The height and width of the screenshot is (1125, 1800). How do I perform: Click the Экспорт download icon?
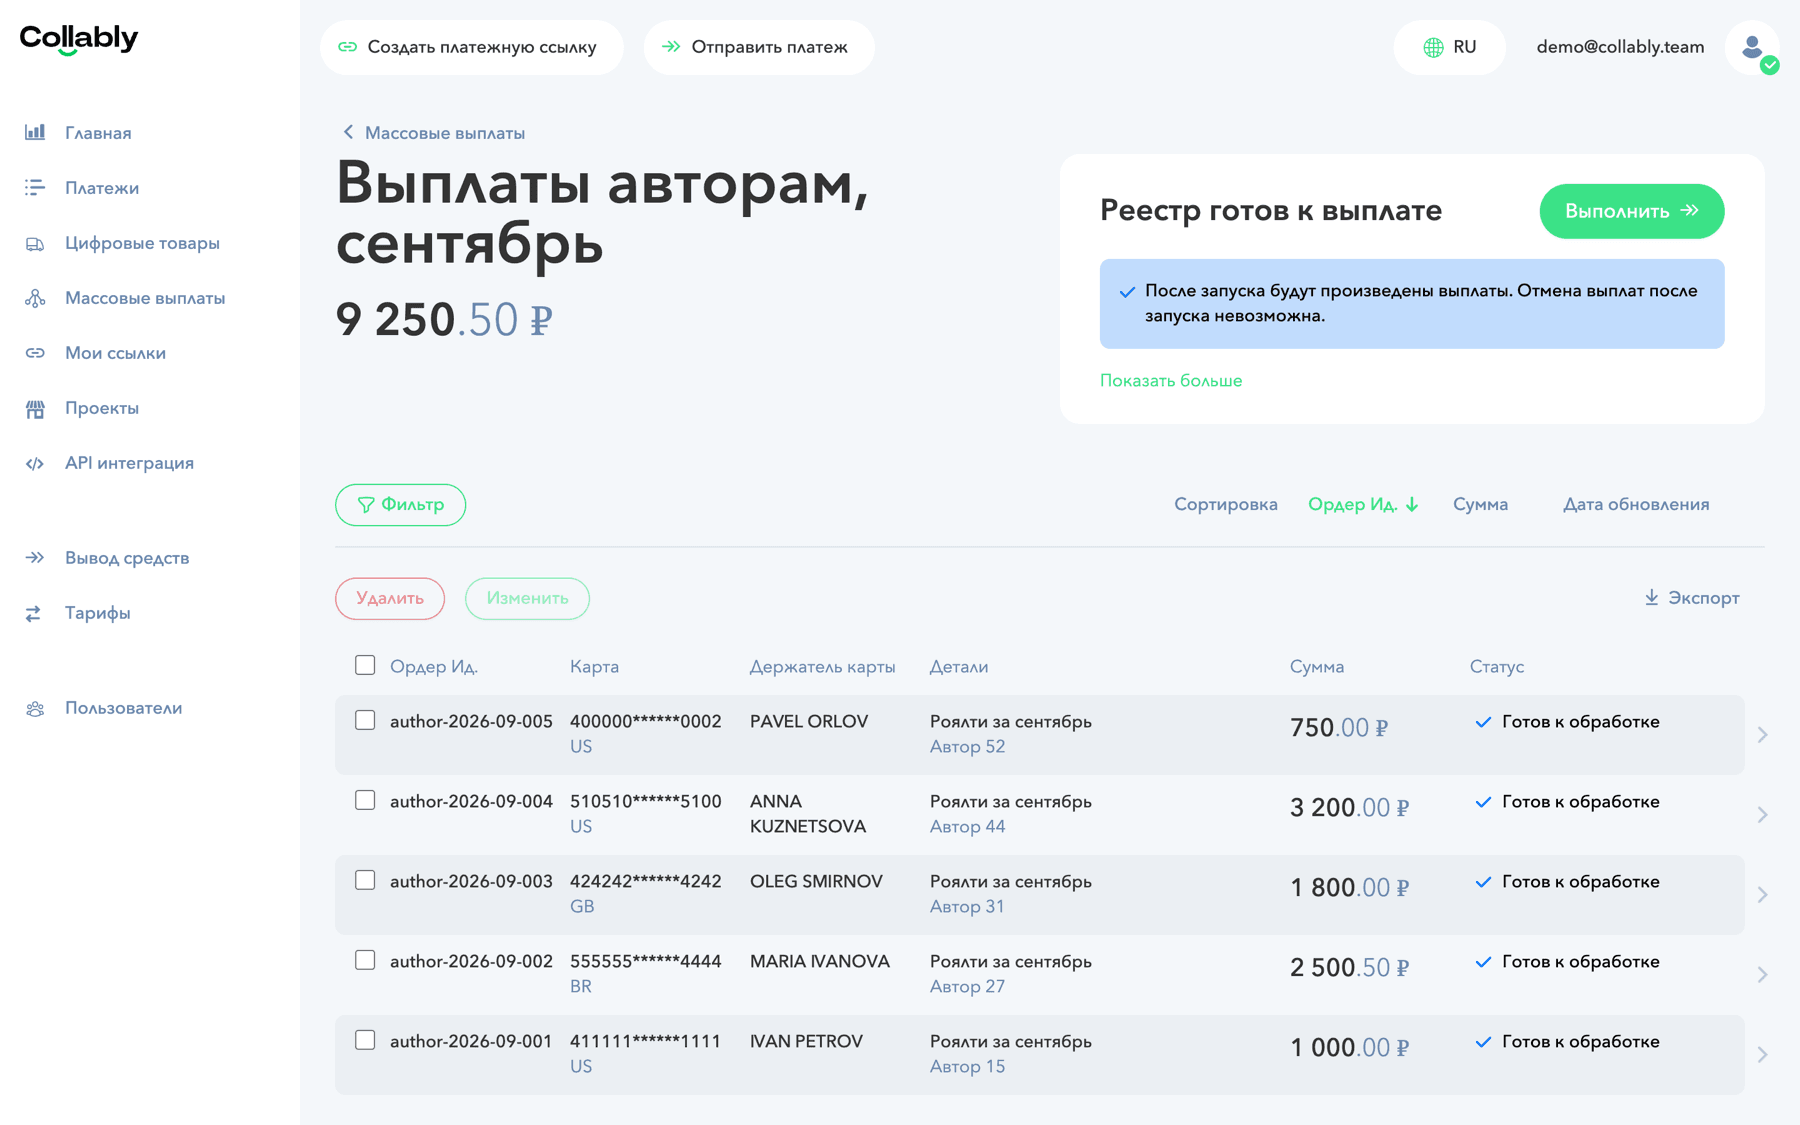coord(1651,597)
